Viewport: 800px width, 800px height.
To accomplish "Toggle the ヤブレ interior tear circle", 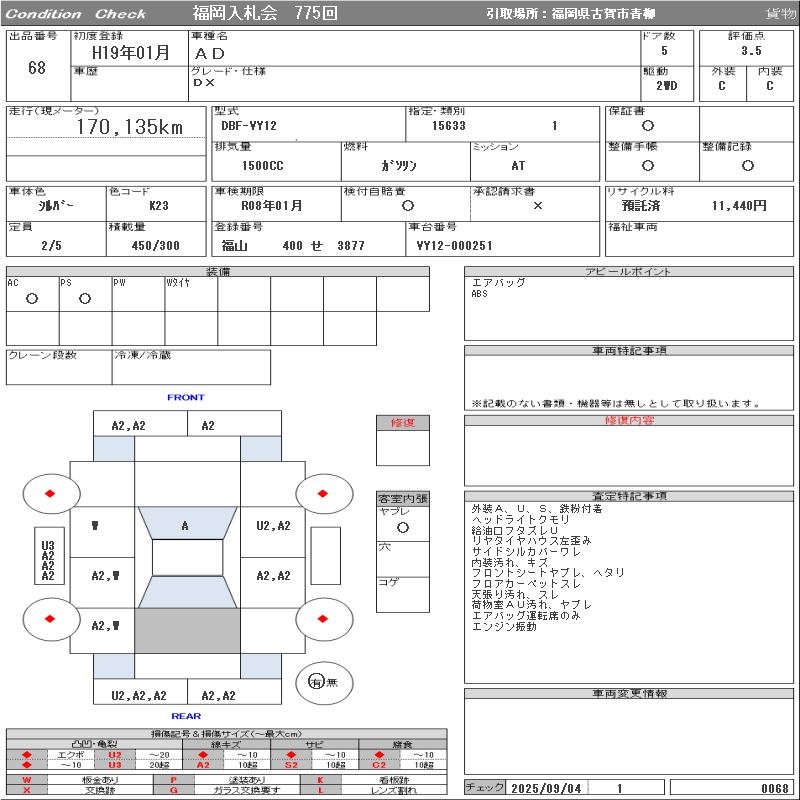I will 402,526.
